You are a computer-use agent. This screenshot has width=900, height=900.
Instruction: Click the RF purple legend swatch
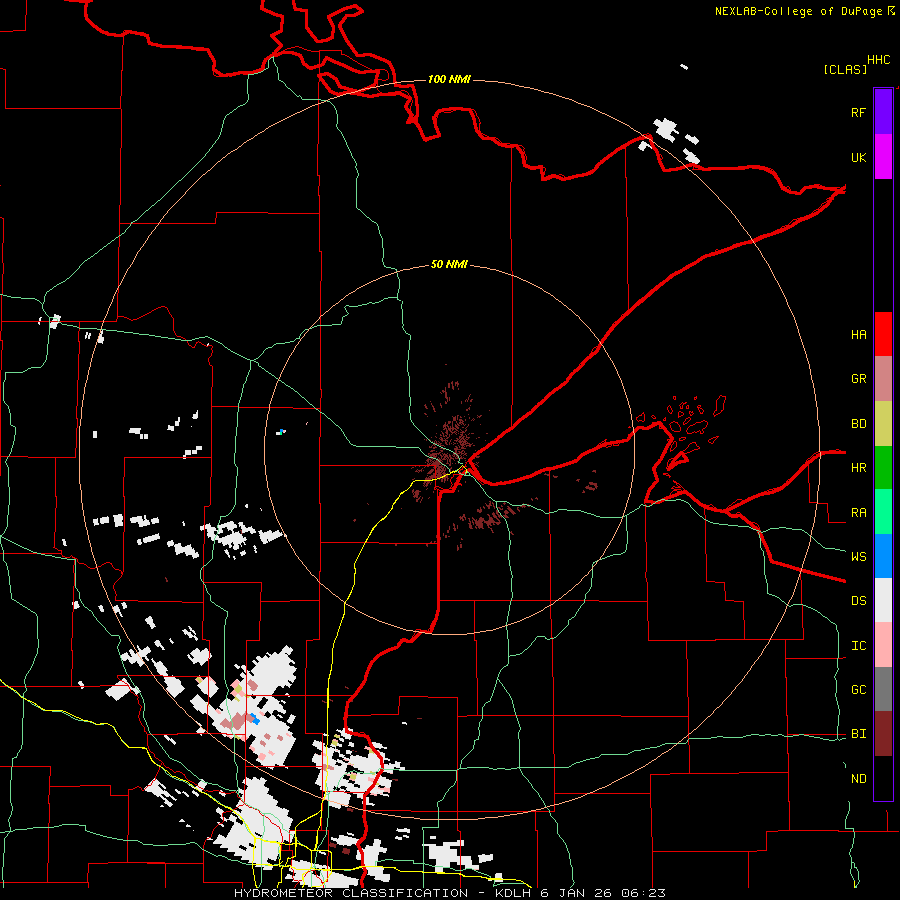[x=883, y=112]
